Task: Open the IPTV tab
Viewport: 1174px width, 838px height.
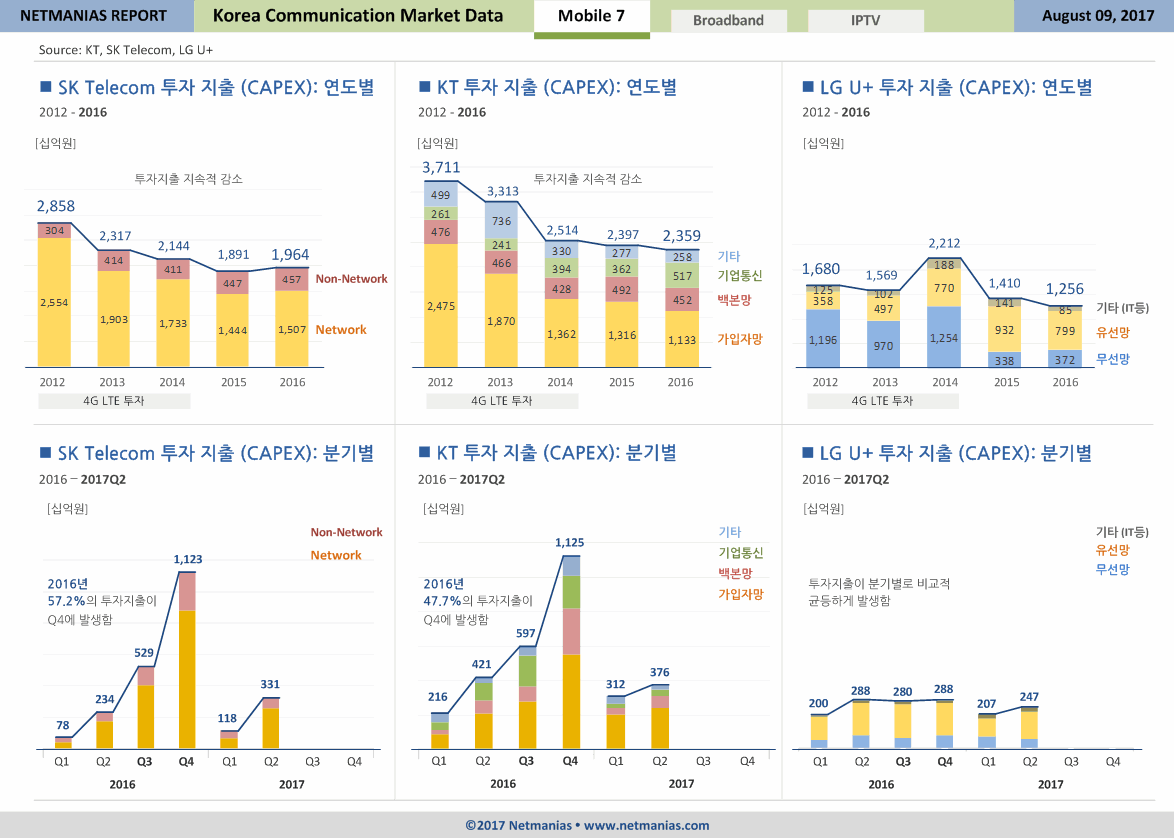Action: [866, 20]
